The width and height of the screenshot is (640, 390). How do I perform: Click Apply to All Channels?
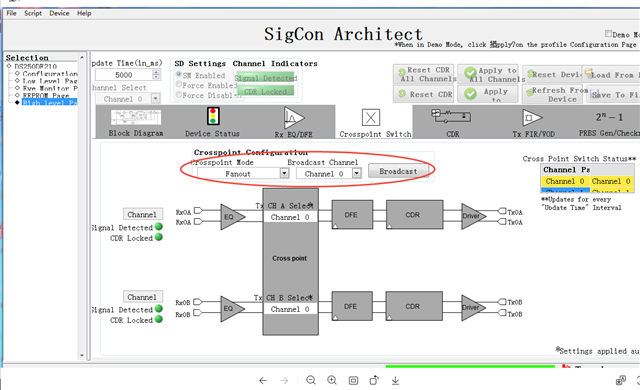click(488, 74)
